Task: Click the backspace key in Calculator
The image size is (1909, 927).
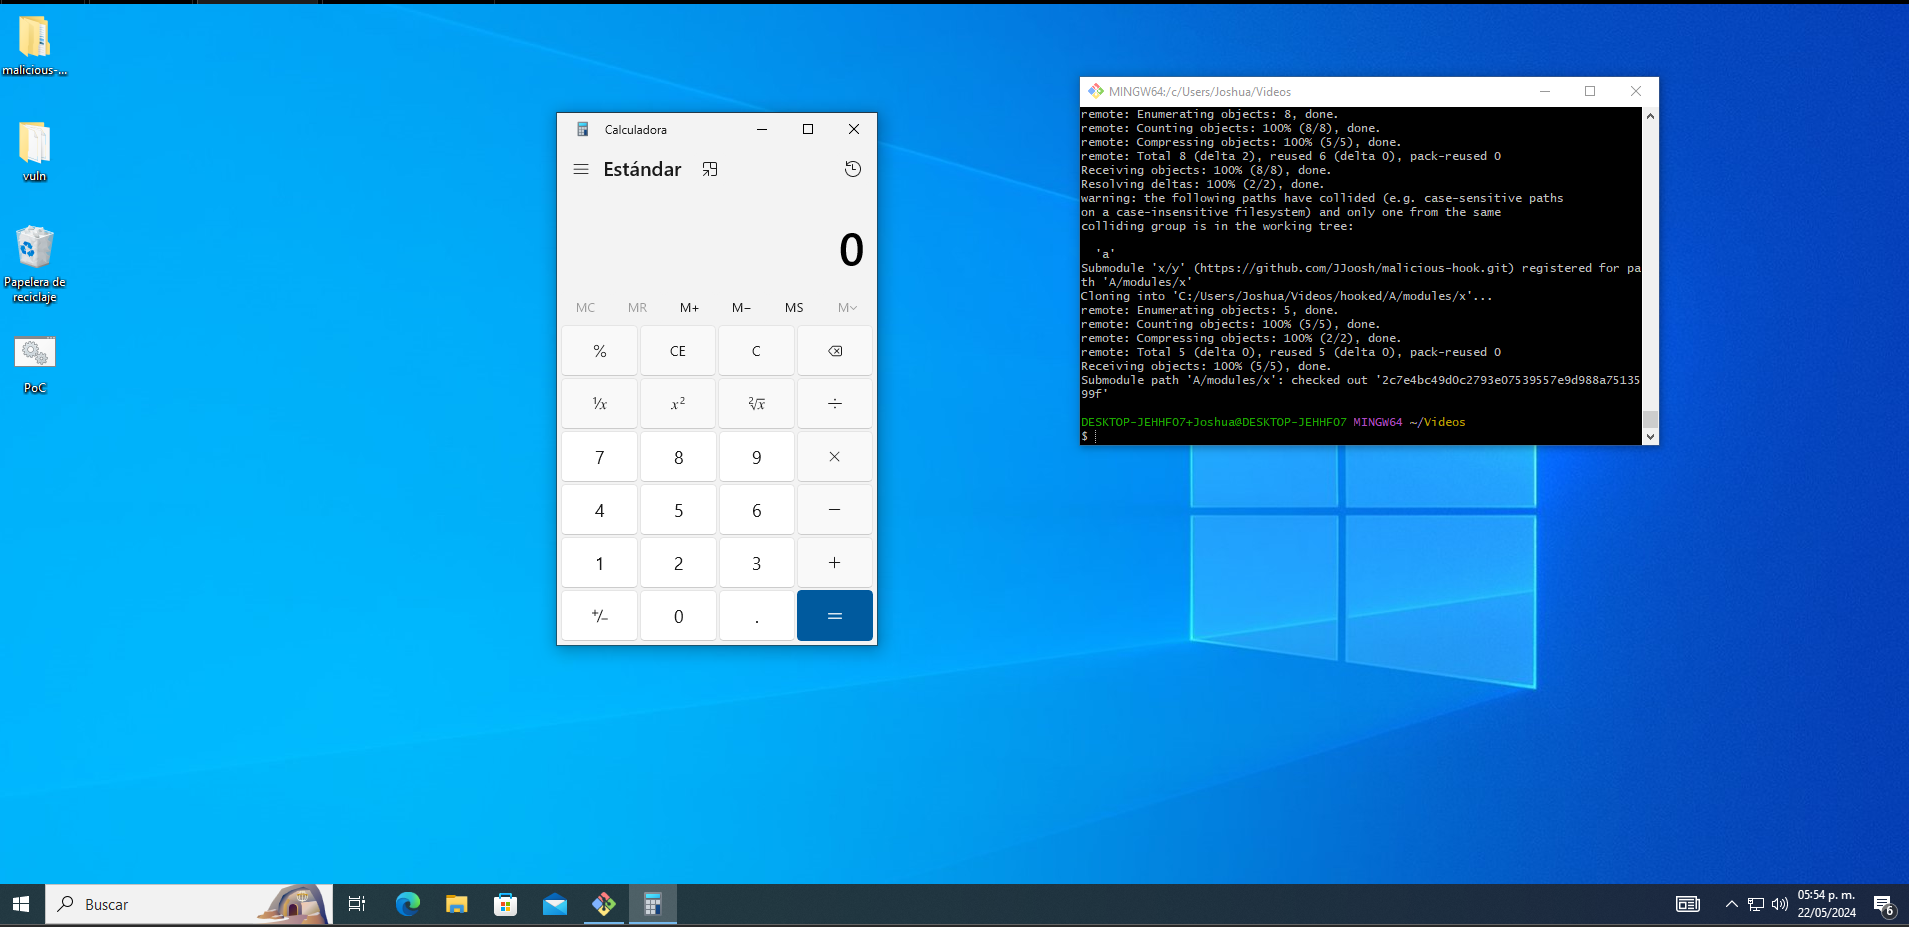Action: [835, 351]
